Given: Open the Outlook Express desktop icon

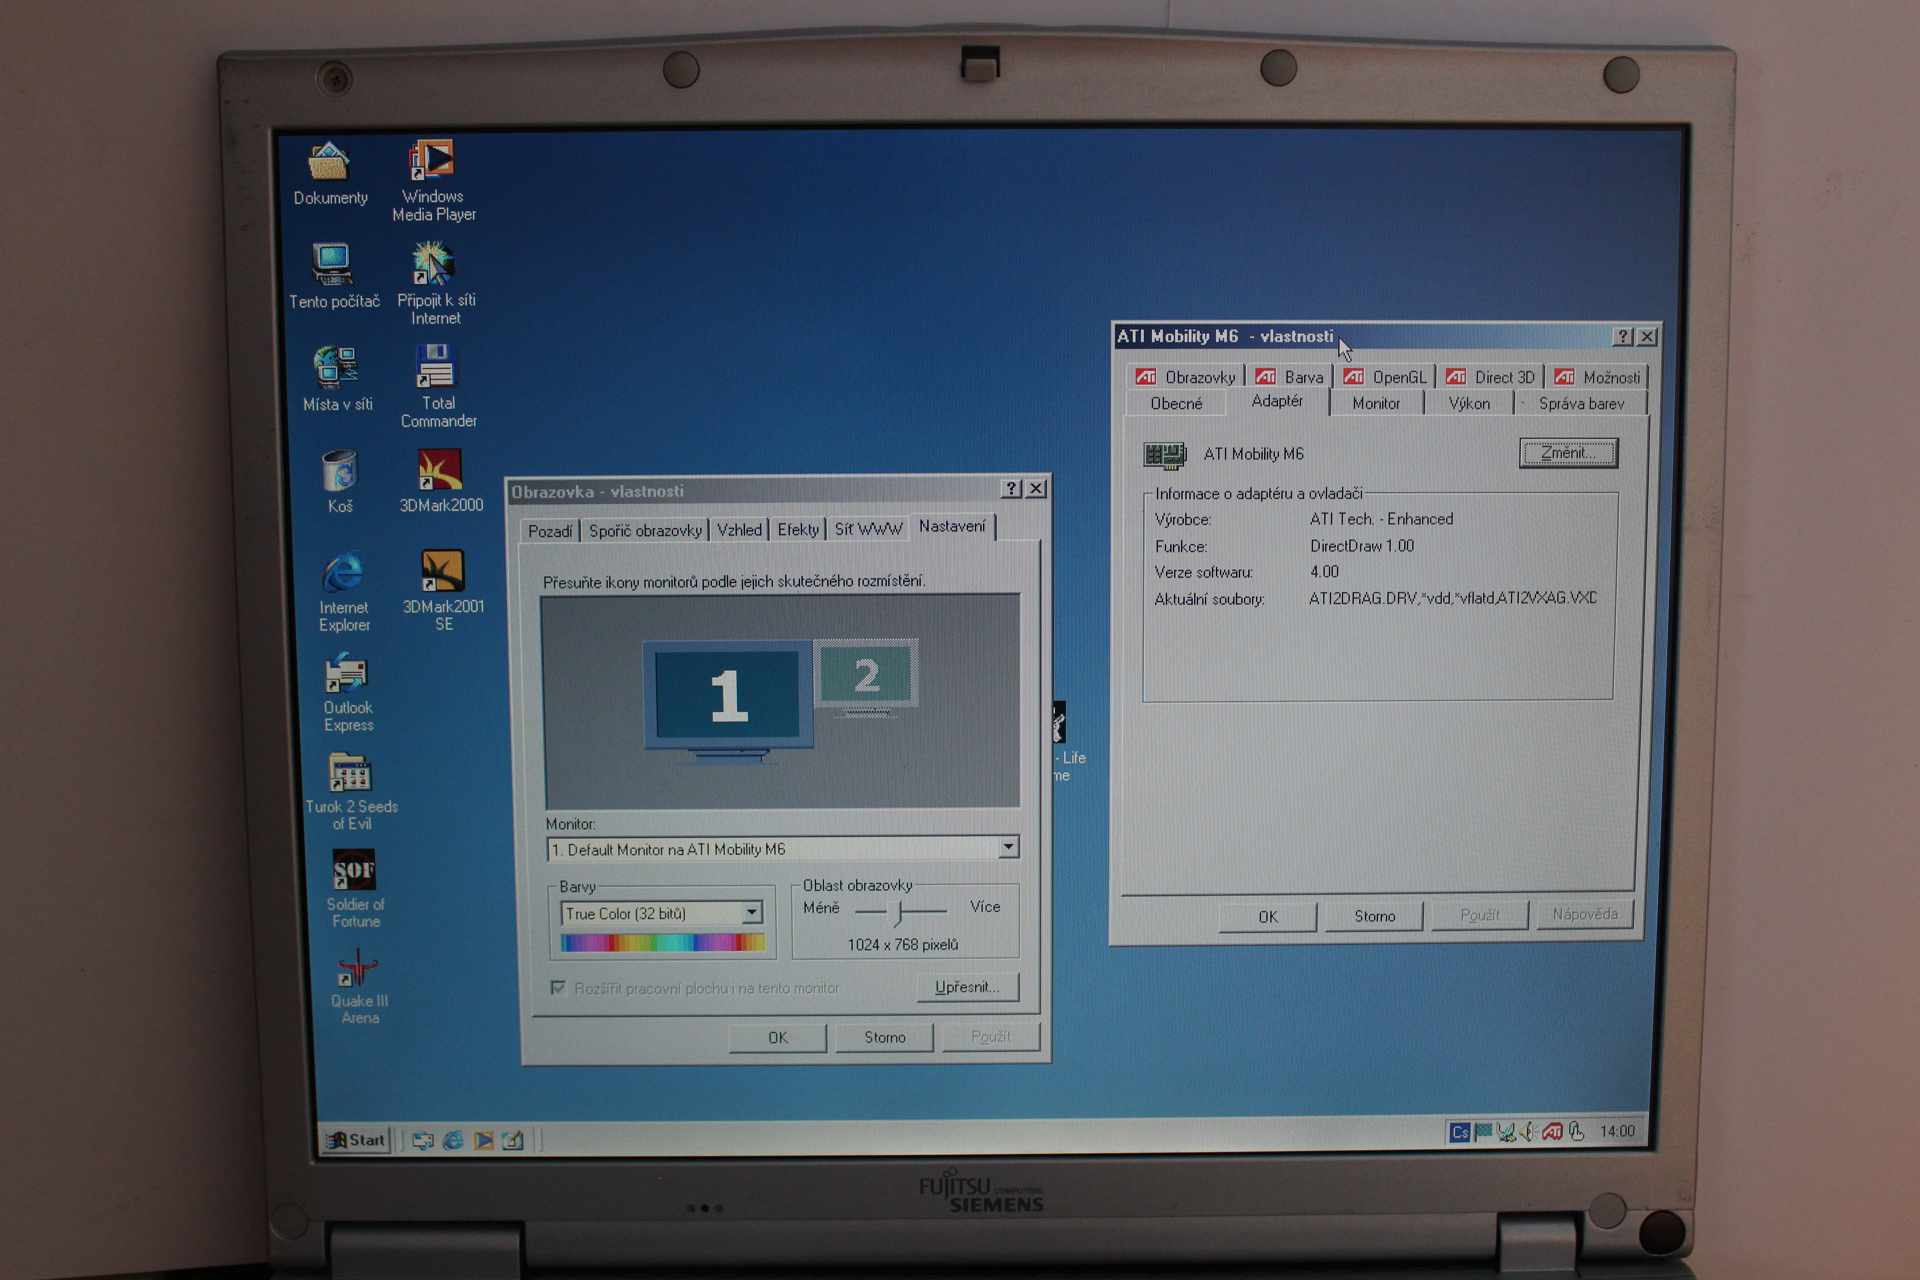Looking at the screenshot, I should click(347, 692).
